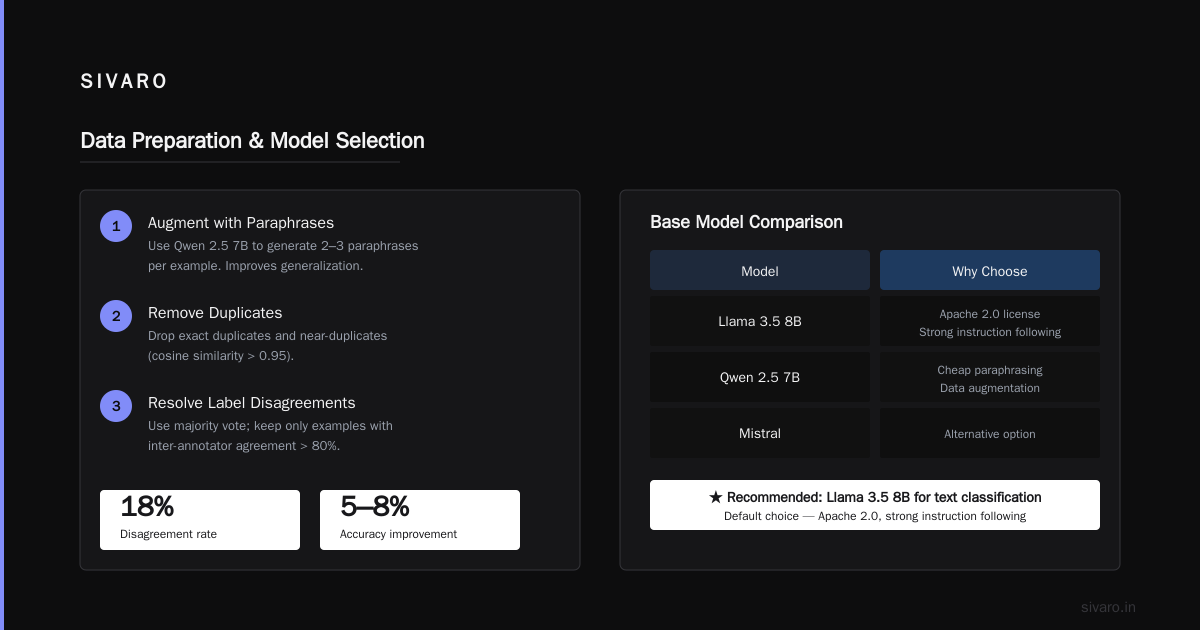Click the Apache 2.0 license description cell

tap(990, 321)
